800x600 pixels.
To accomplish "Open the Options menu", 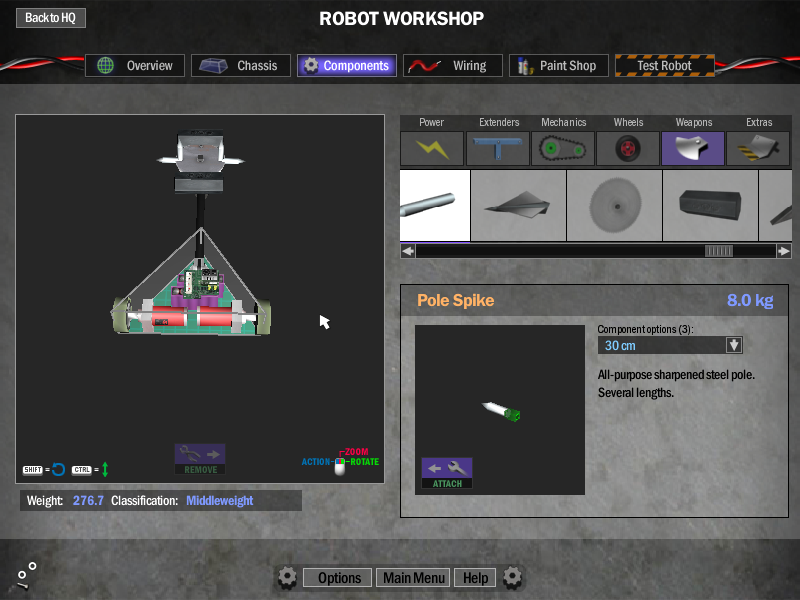I will tap(339, 578).
